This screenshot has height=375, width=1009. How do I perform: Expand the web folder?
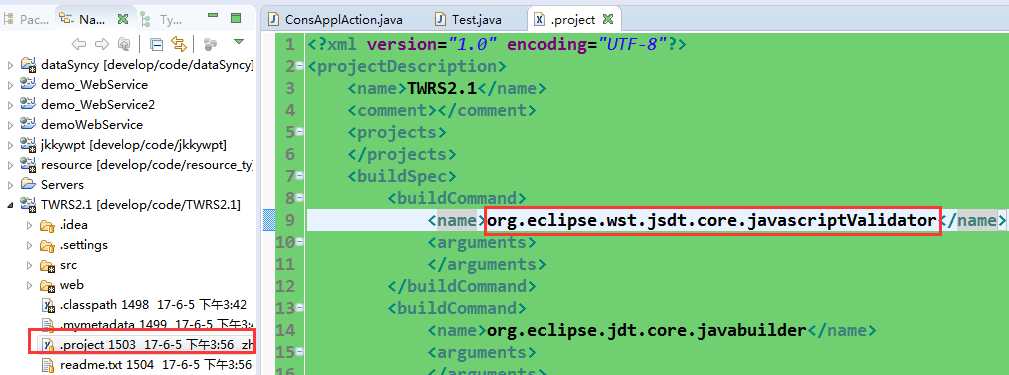point(30,285)
